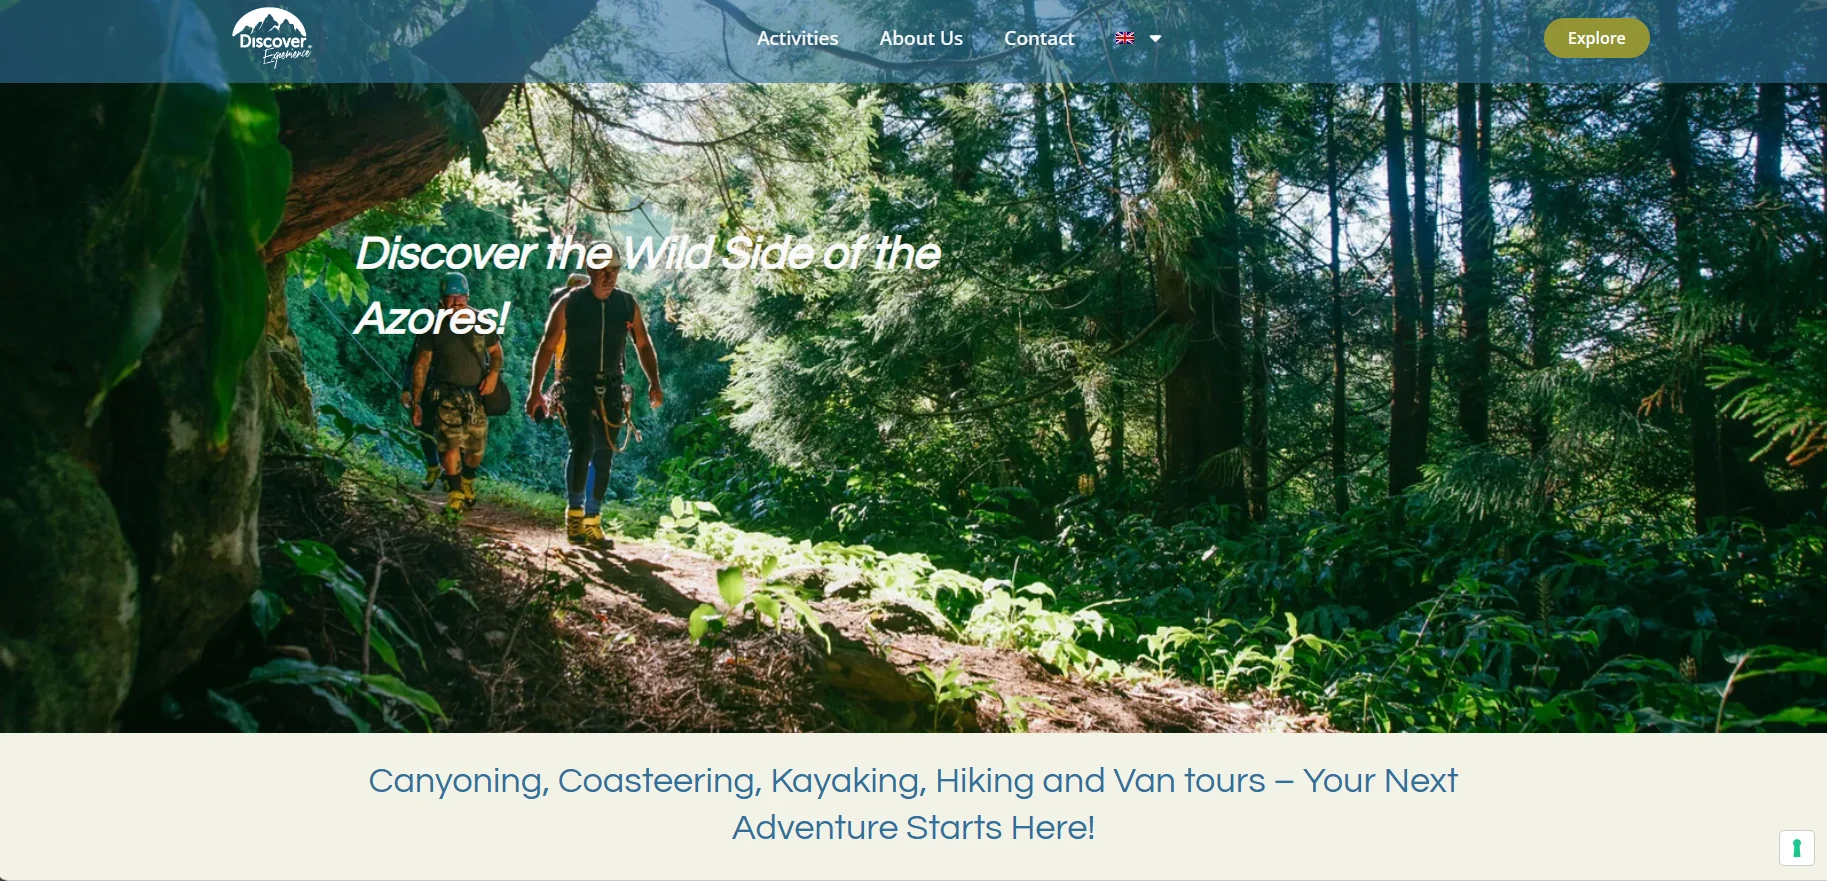
Task: Select the word 'Azores!' in the hero title
Action: [432, 318]
